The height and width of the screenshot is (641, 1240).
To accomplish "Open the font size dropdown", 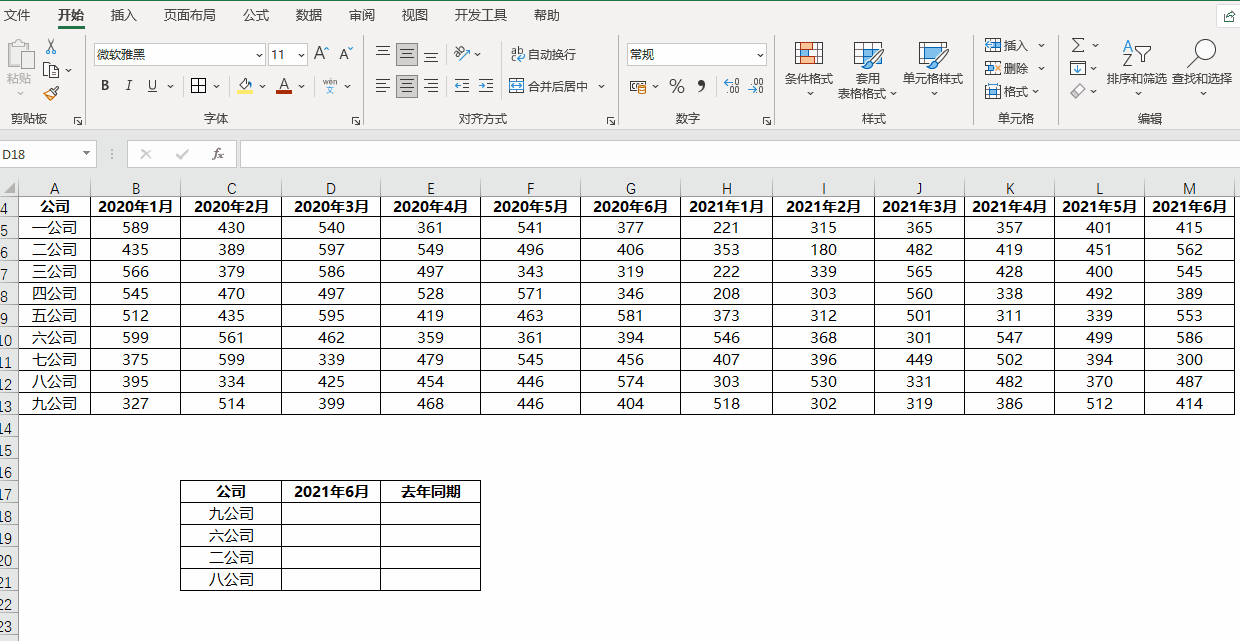I will click(x=302, y=55).
